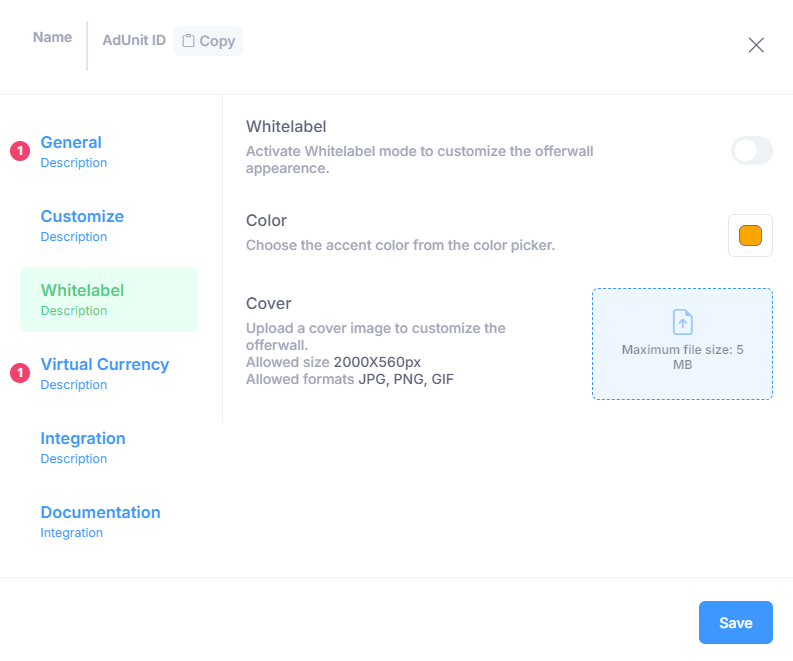Enable the Whitelabel mode toggle
Screen dimensions: 793x661
[751, 151]
